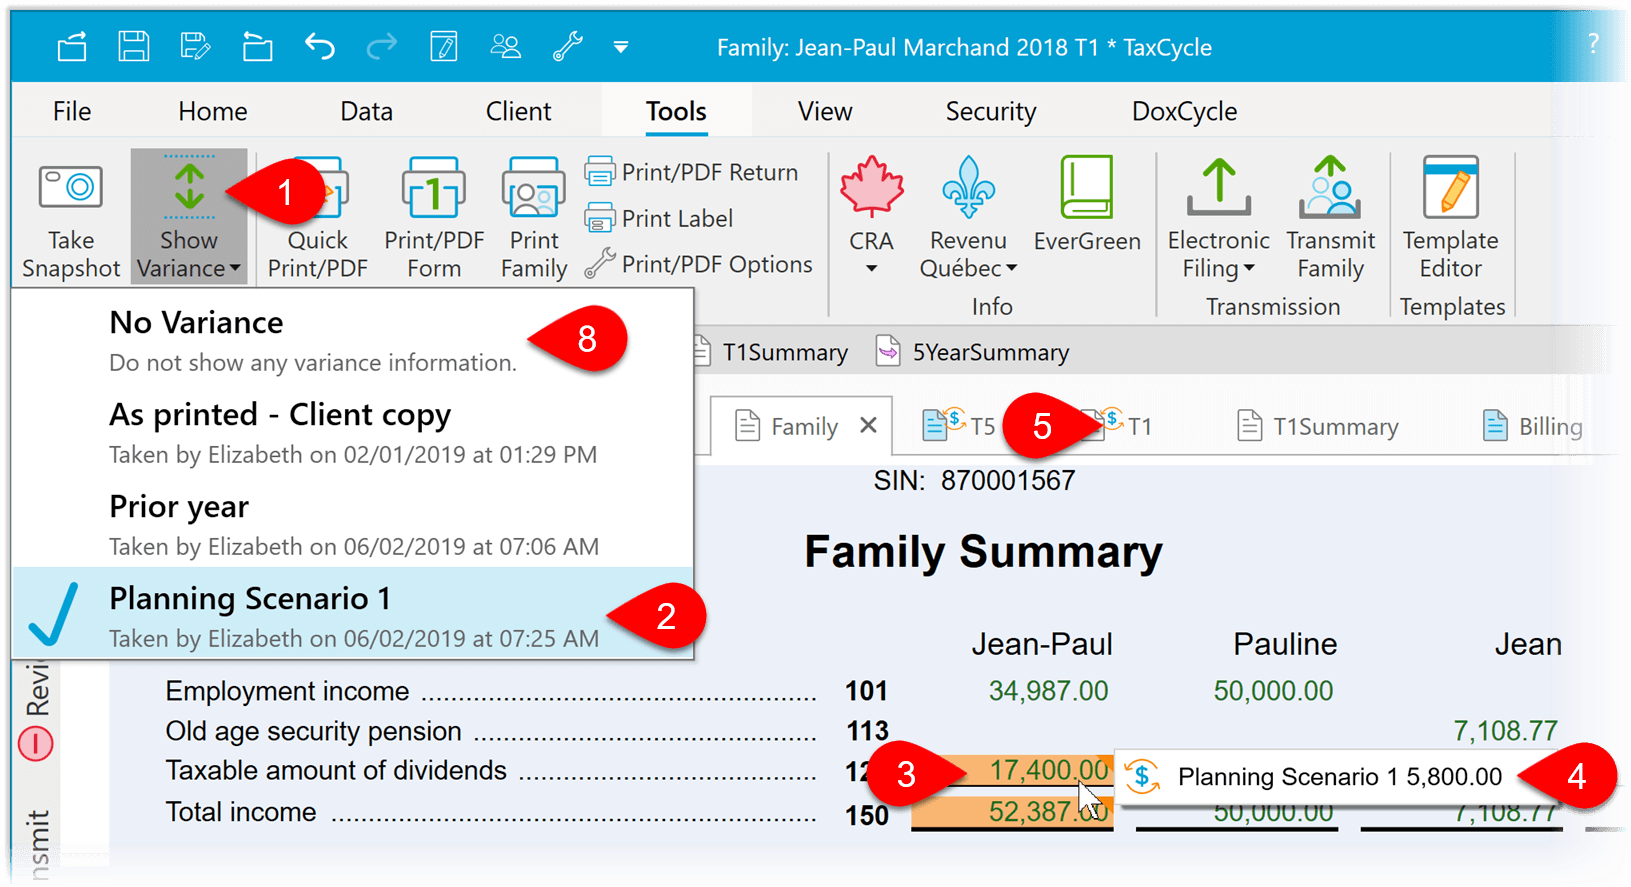Choose As printed - Client copy snapshot
This screenshot has height=887, width=1631.
click(352, 432)
